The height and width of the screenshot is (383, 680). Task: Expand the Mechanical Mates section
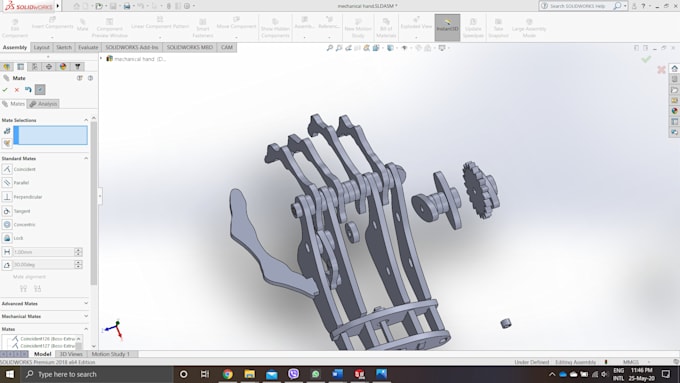coord(86,316)
